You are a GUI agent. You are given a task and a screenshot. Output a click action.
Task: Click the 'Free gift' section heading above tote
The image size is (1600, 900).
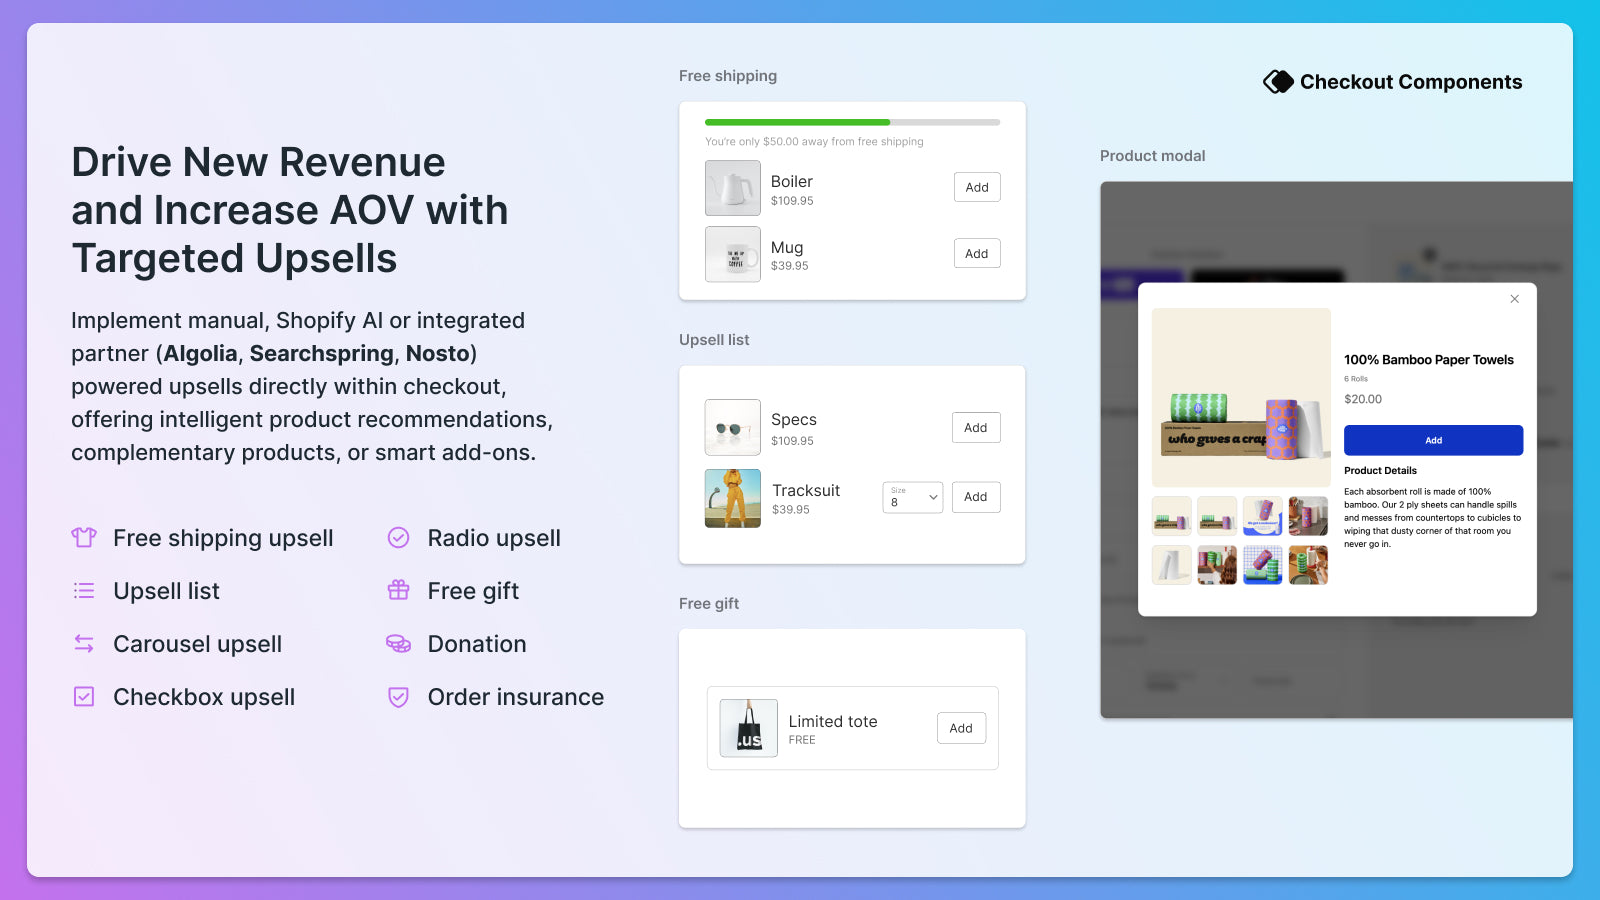point(709,604)
